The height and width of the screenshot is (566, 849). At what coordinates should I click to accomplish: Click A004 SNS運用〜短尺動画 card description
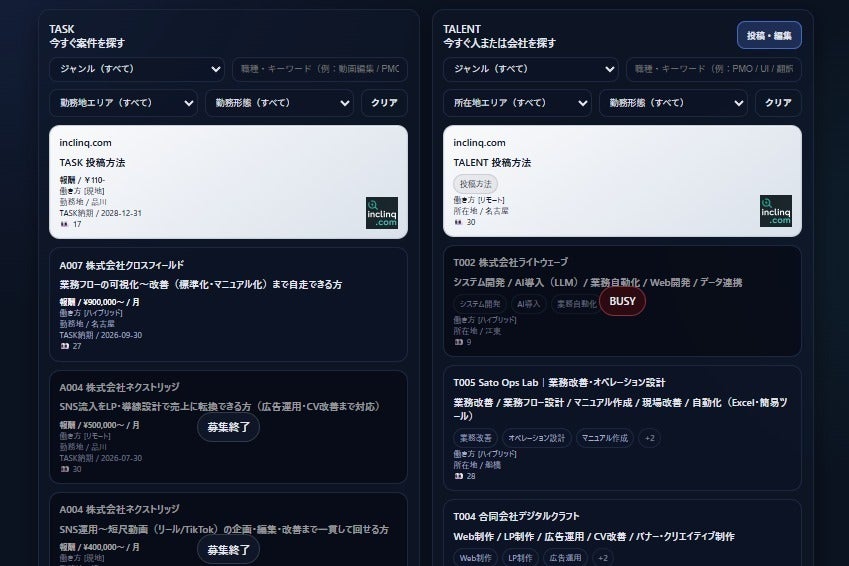pyautogui.click(x=224, y=529)
